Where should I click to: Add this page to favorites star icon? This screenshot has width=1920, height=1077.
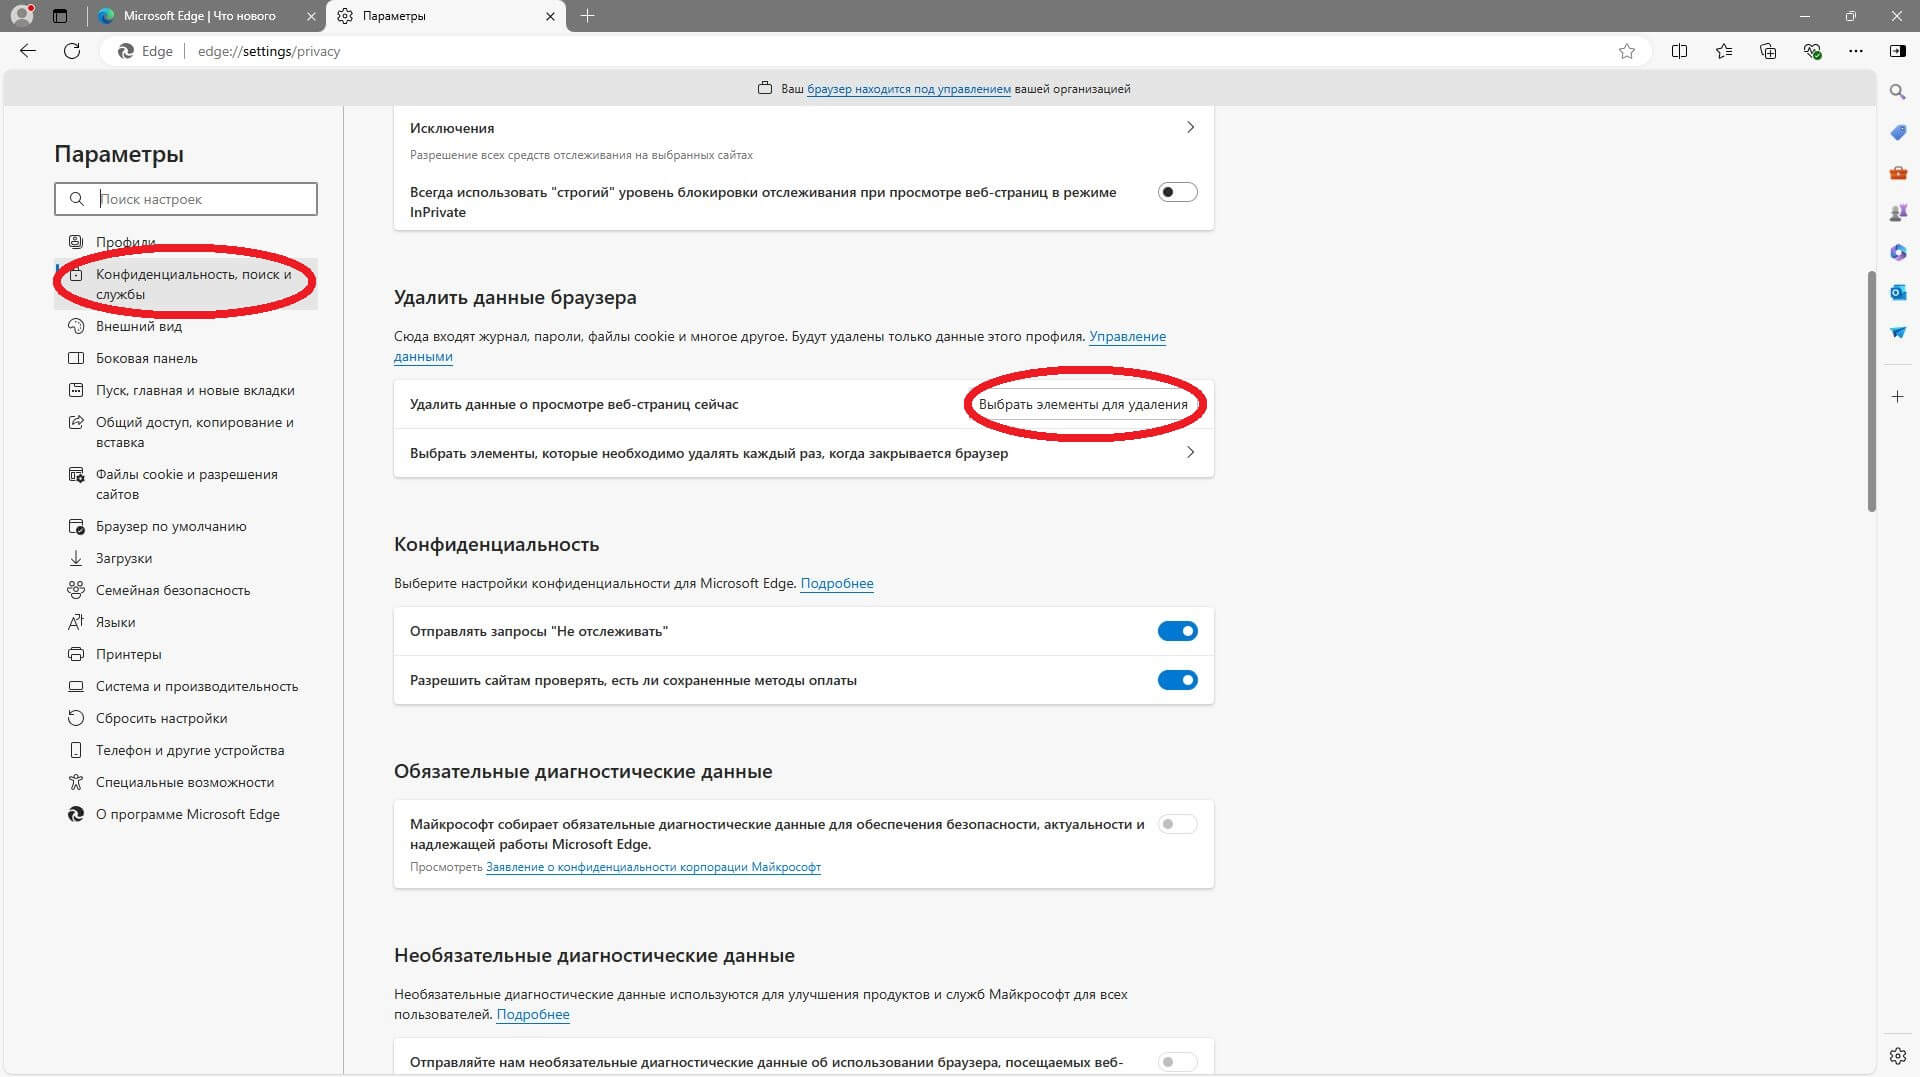click(1627, 51)
